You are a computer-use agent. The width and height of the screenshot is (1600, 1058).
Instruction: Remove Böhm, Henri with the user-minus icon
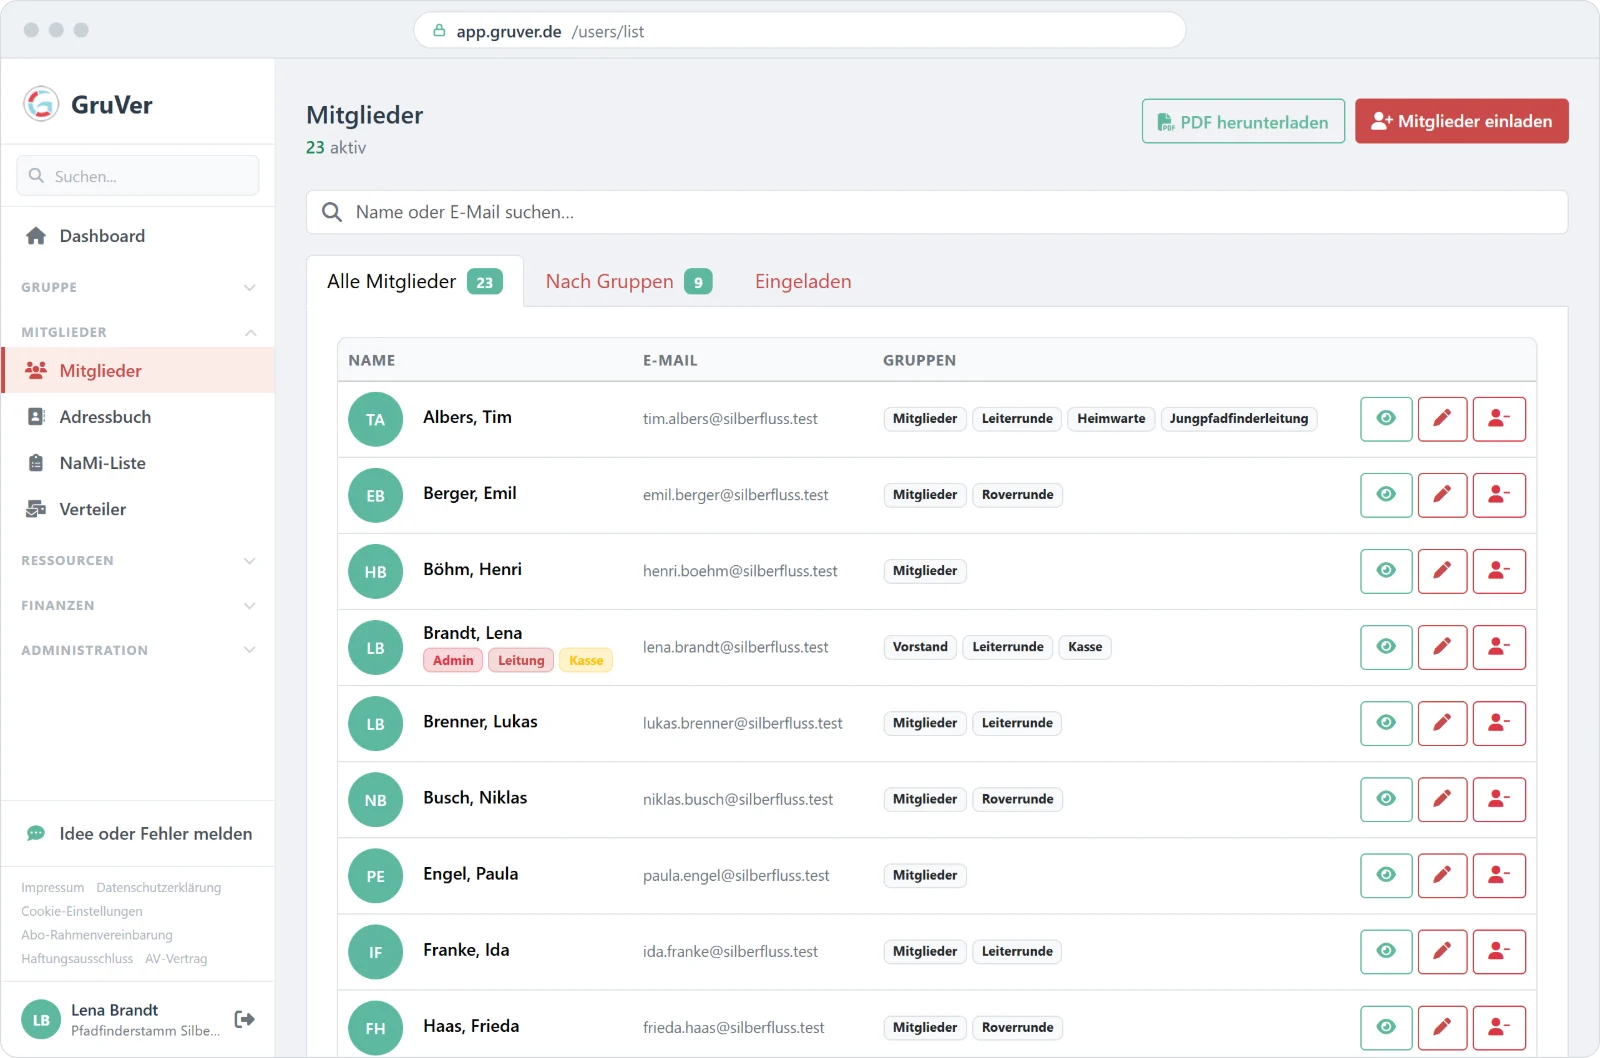coord(1499,571)
